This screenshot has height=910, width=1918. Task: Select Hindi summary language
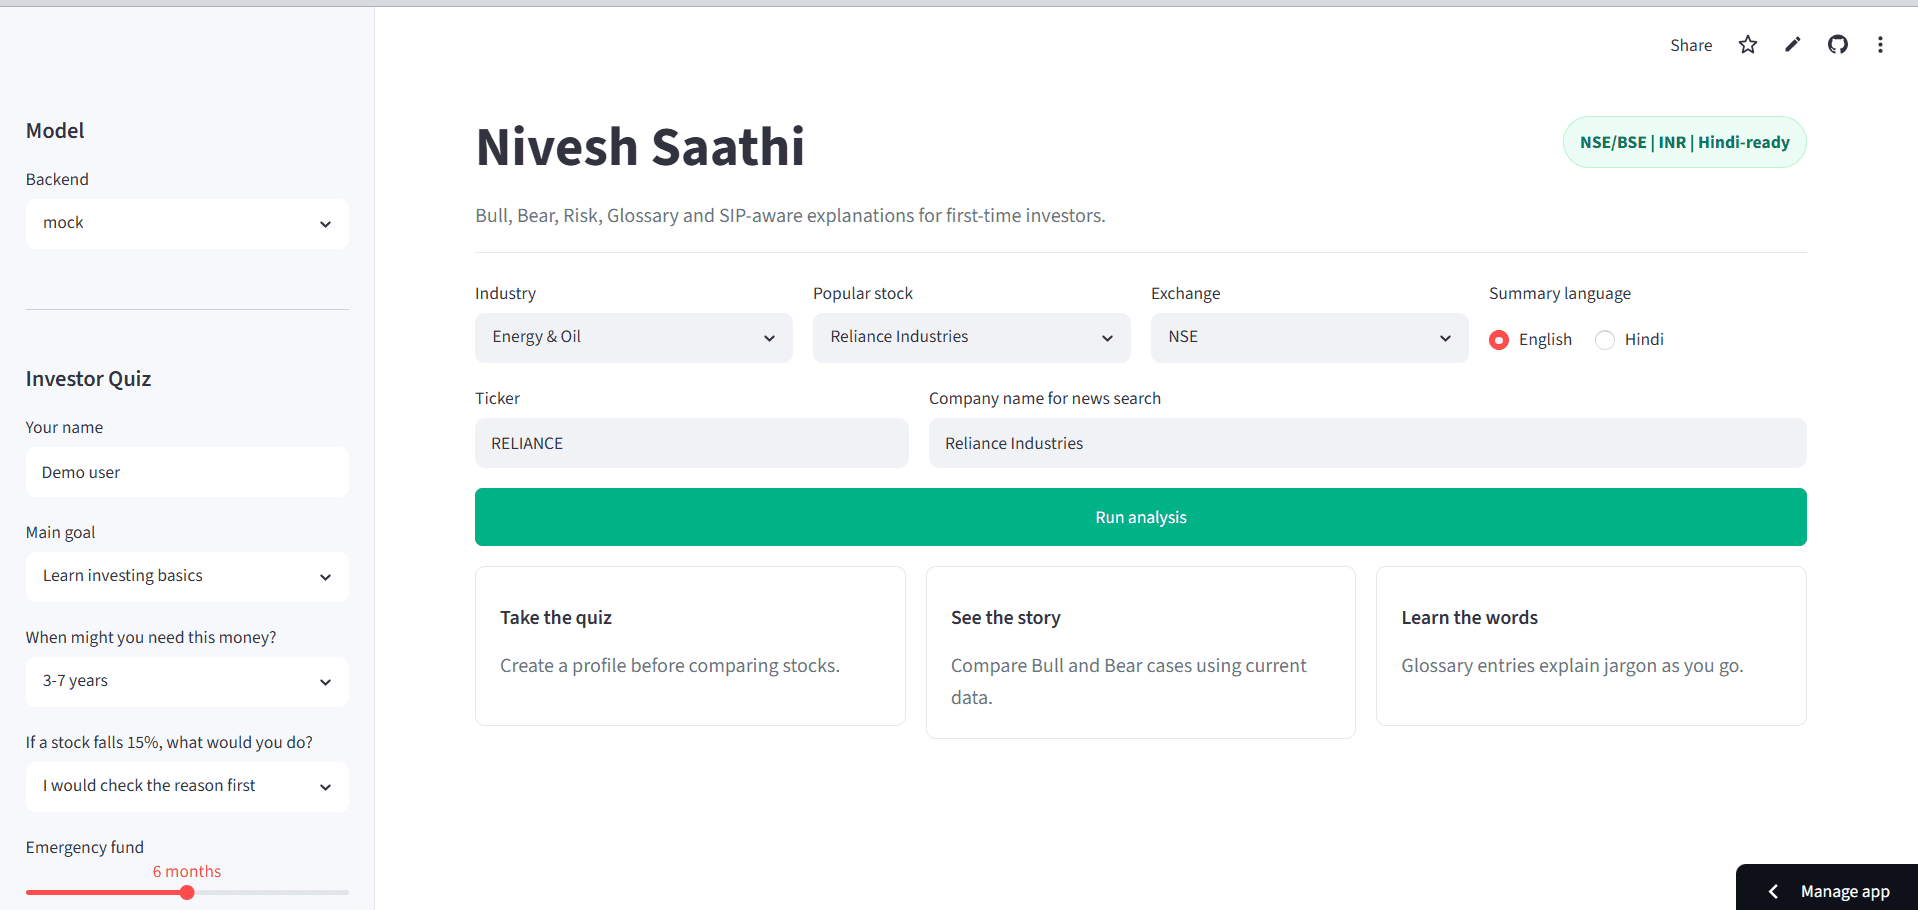(1630, 340)
